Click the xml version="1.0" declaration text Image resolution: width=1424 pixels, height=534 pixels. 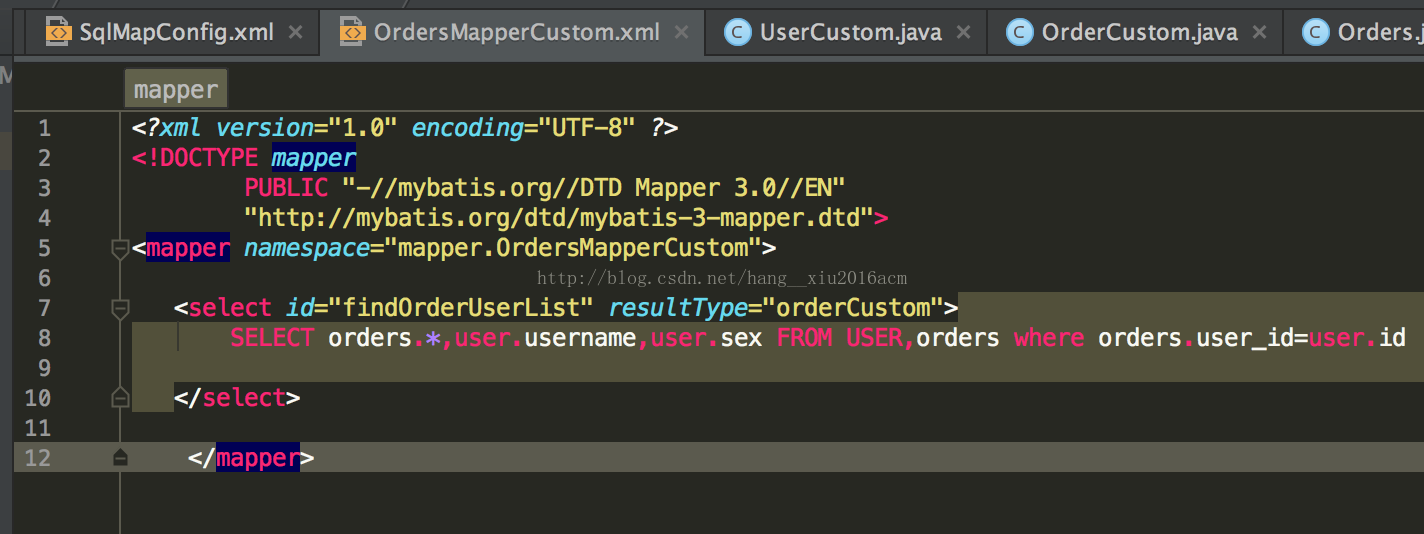coord(279,128)
